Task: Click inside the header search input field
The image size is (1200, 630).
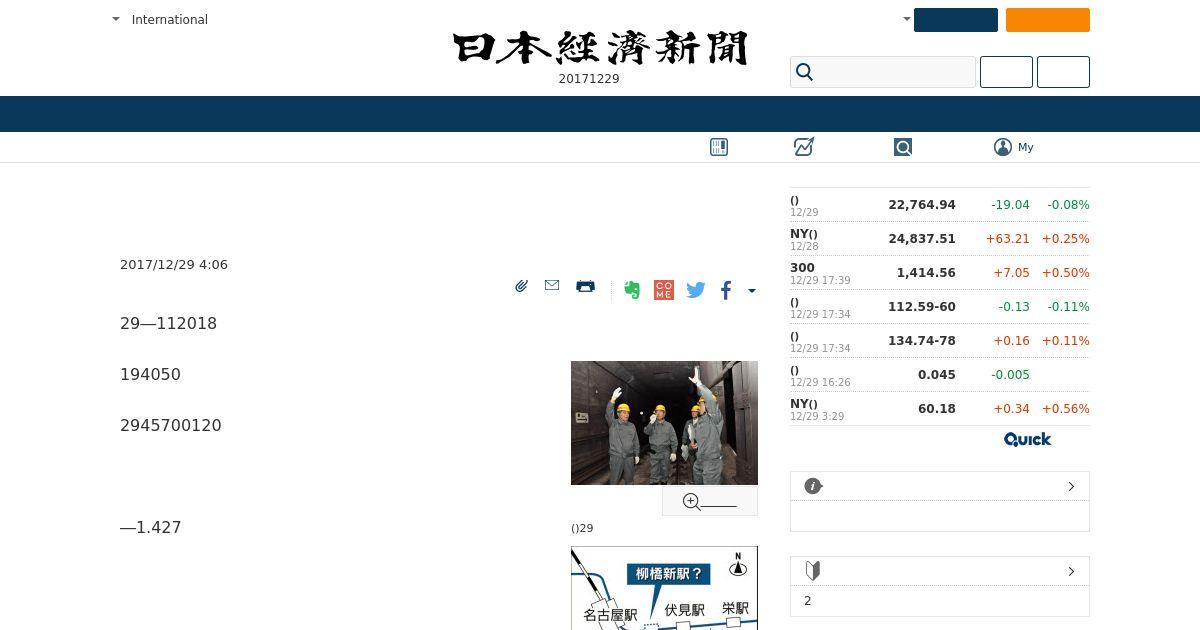Action: click(883, 72)
